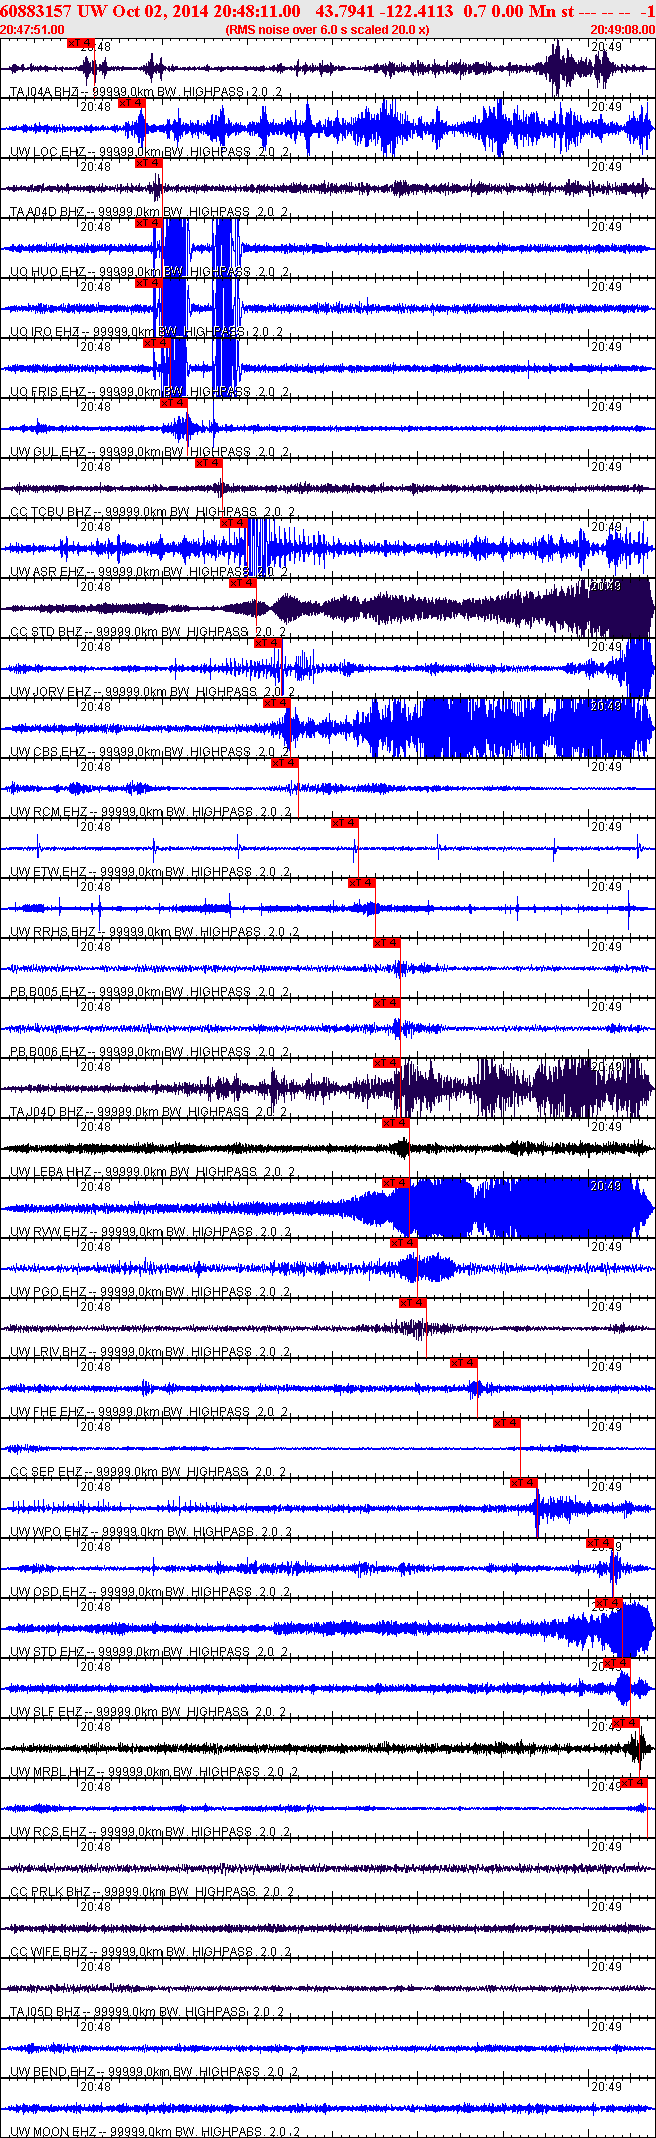
Task: Select the pick marker on UW ETW trace
Action: point(345,823)
